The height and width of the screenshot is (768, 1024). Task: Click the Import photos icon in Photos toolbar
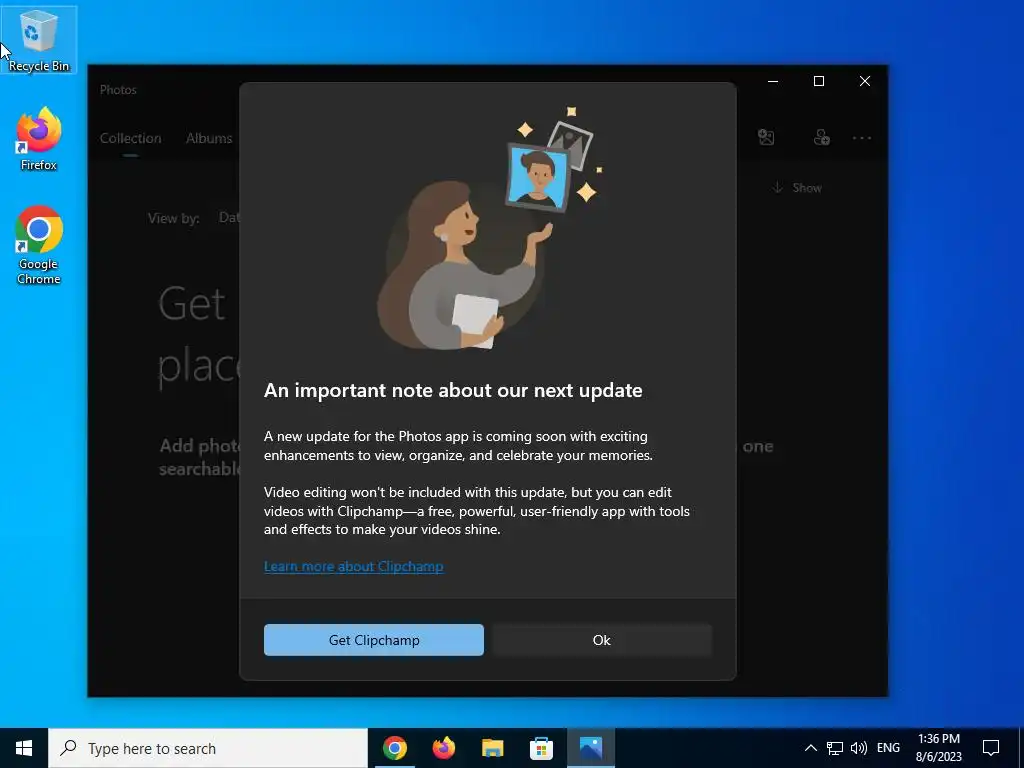click(766, 137)
